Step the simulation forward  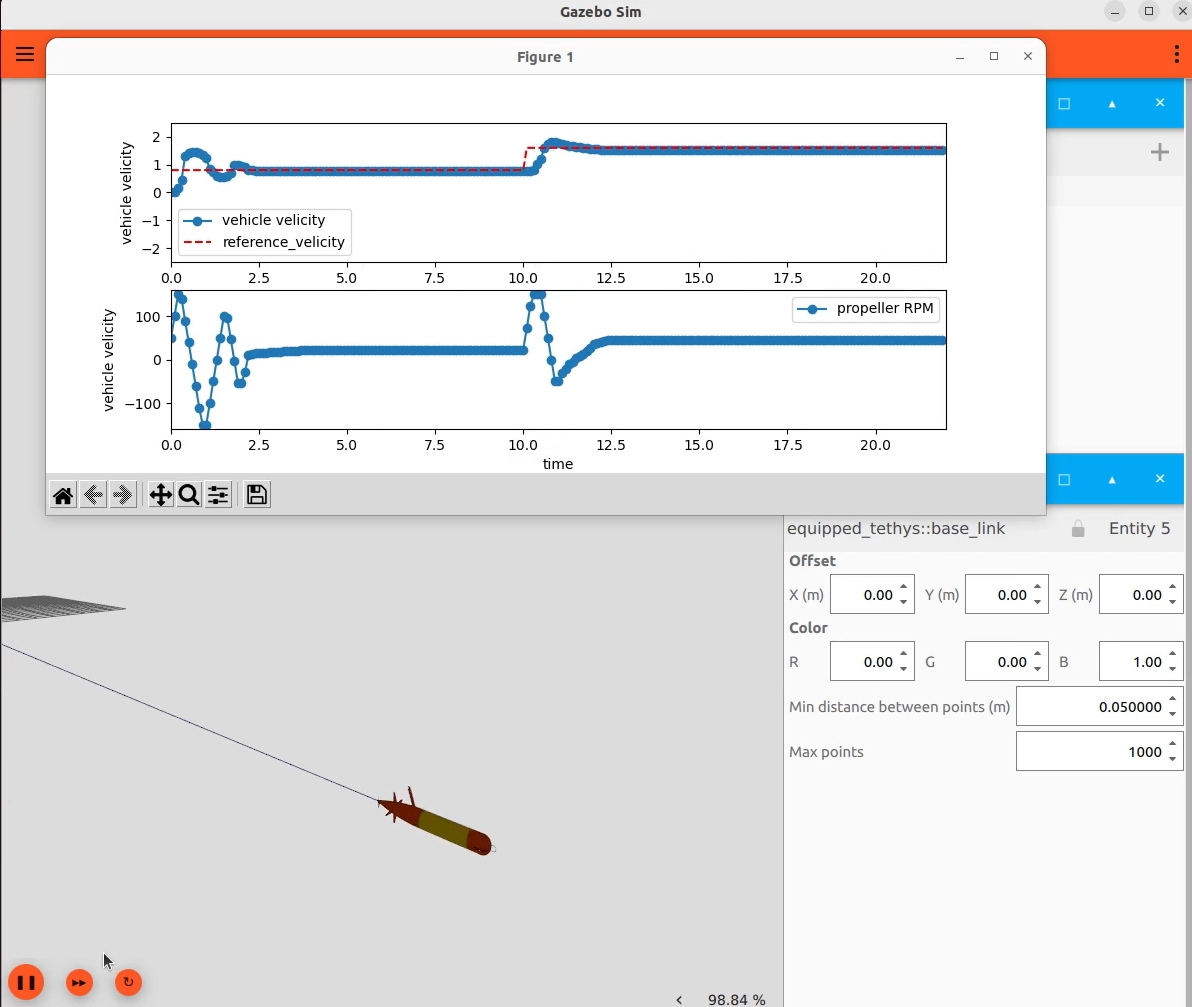pos(79,983)
